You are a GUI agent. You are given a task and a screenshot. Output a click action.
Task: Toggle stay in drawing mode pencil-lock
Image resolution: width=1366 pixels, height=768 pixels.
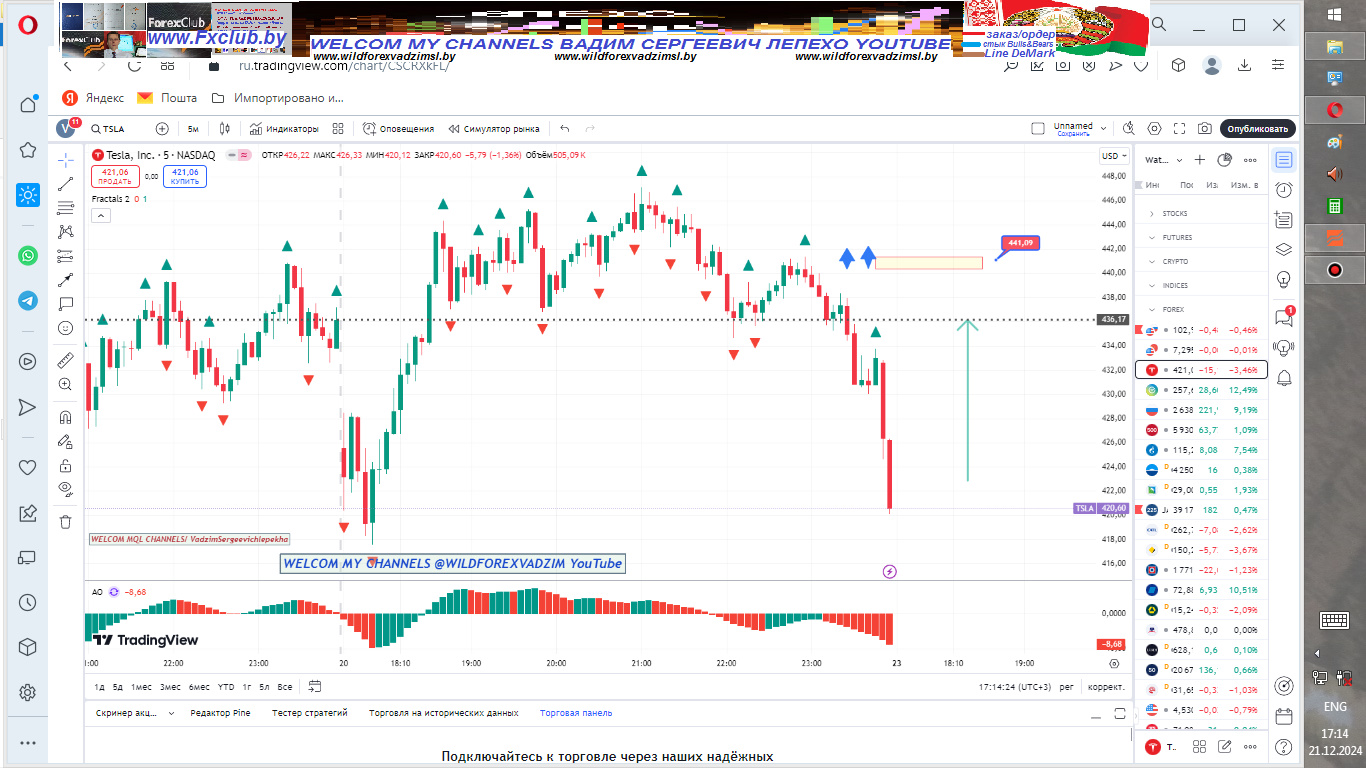point(65,441)
